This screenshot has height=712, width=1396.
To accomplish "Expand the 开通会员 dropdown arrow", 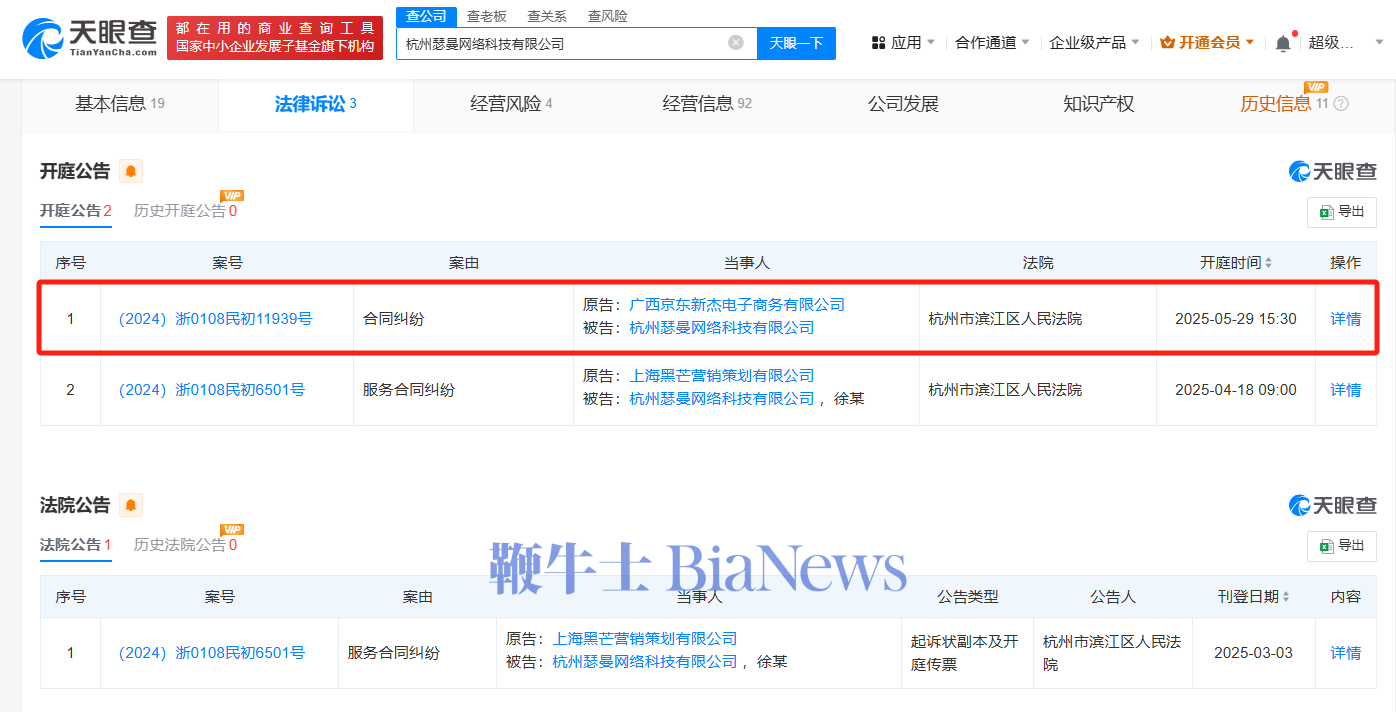I will pyautogui.click(x=1250, y=43).
